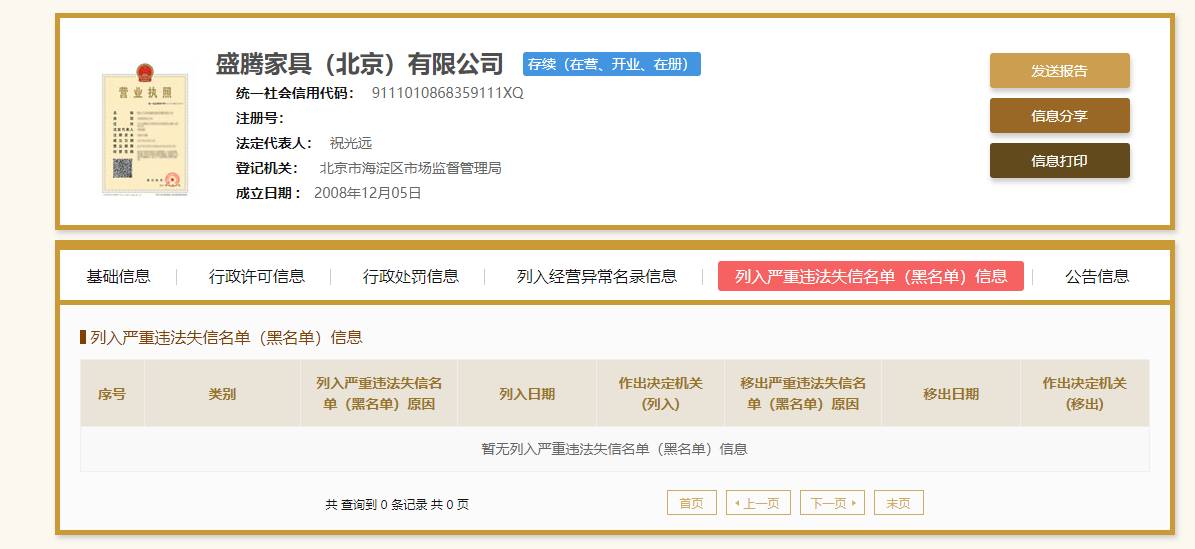The width and height of the screenshot is (1195, 549).
Task: Select the 行政处罚信息 tab
Action: coord(411,276)
